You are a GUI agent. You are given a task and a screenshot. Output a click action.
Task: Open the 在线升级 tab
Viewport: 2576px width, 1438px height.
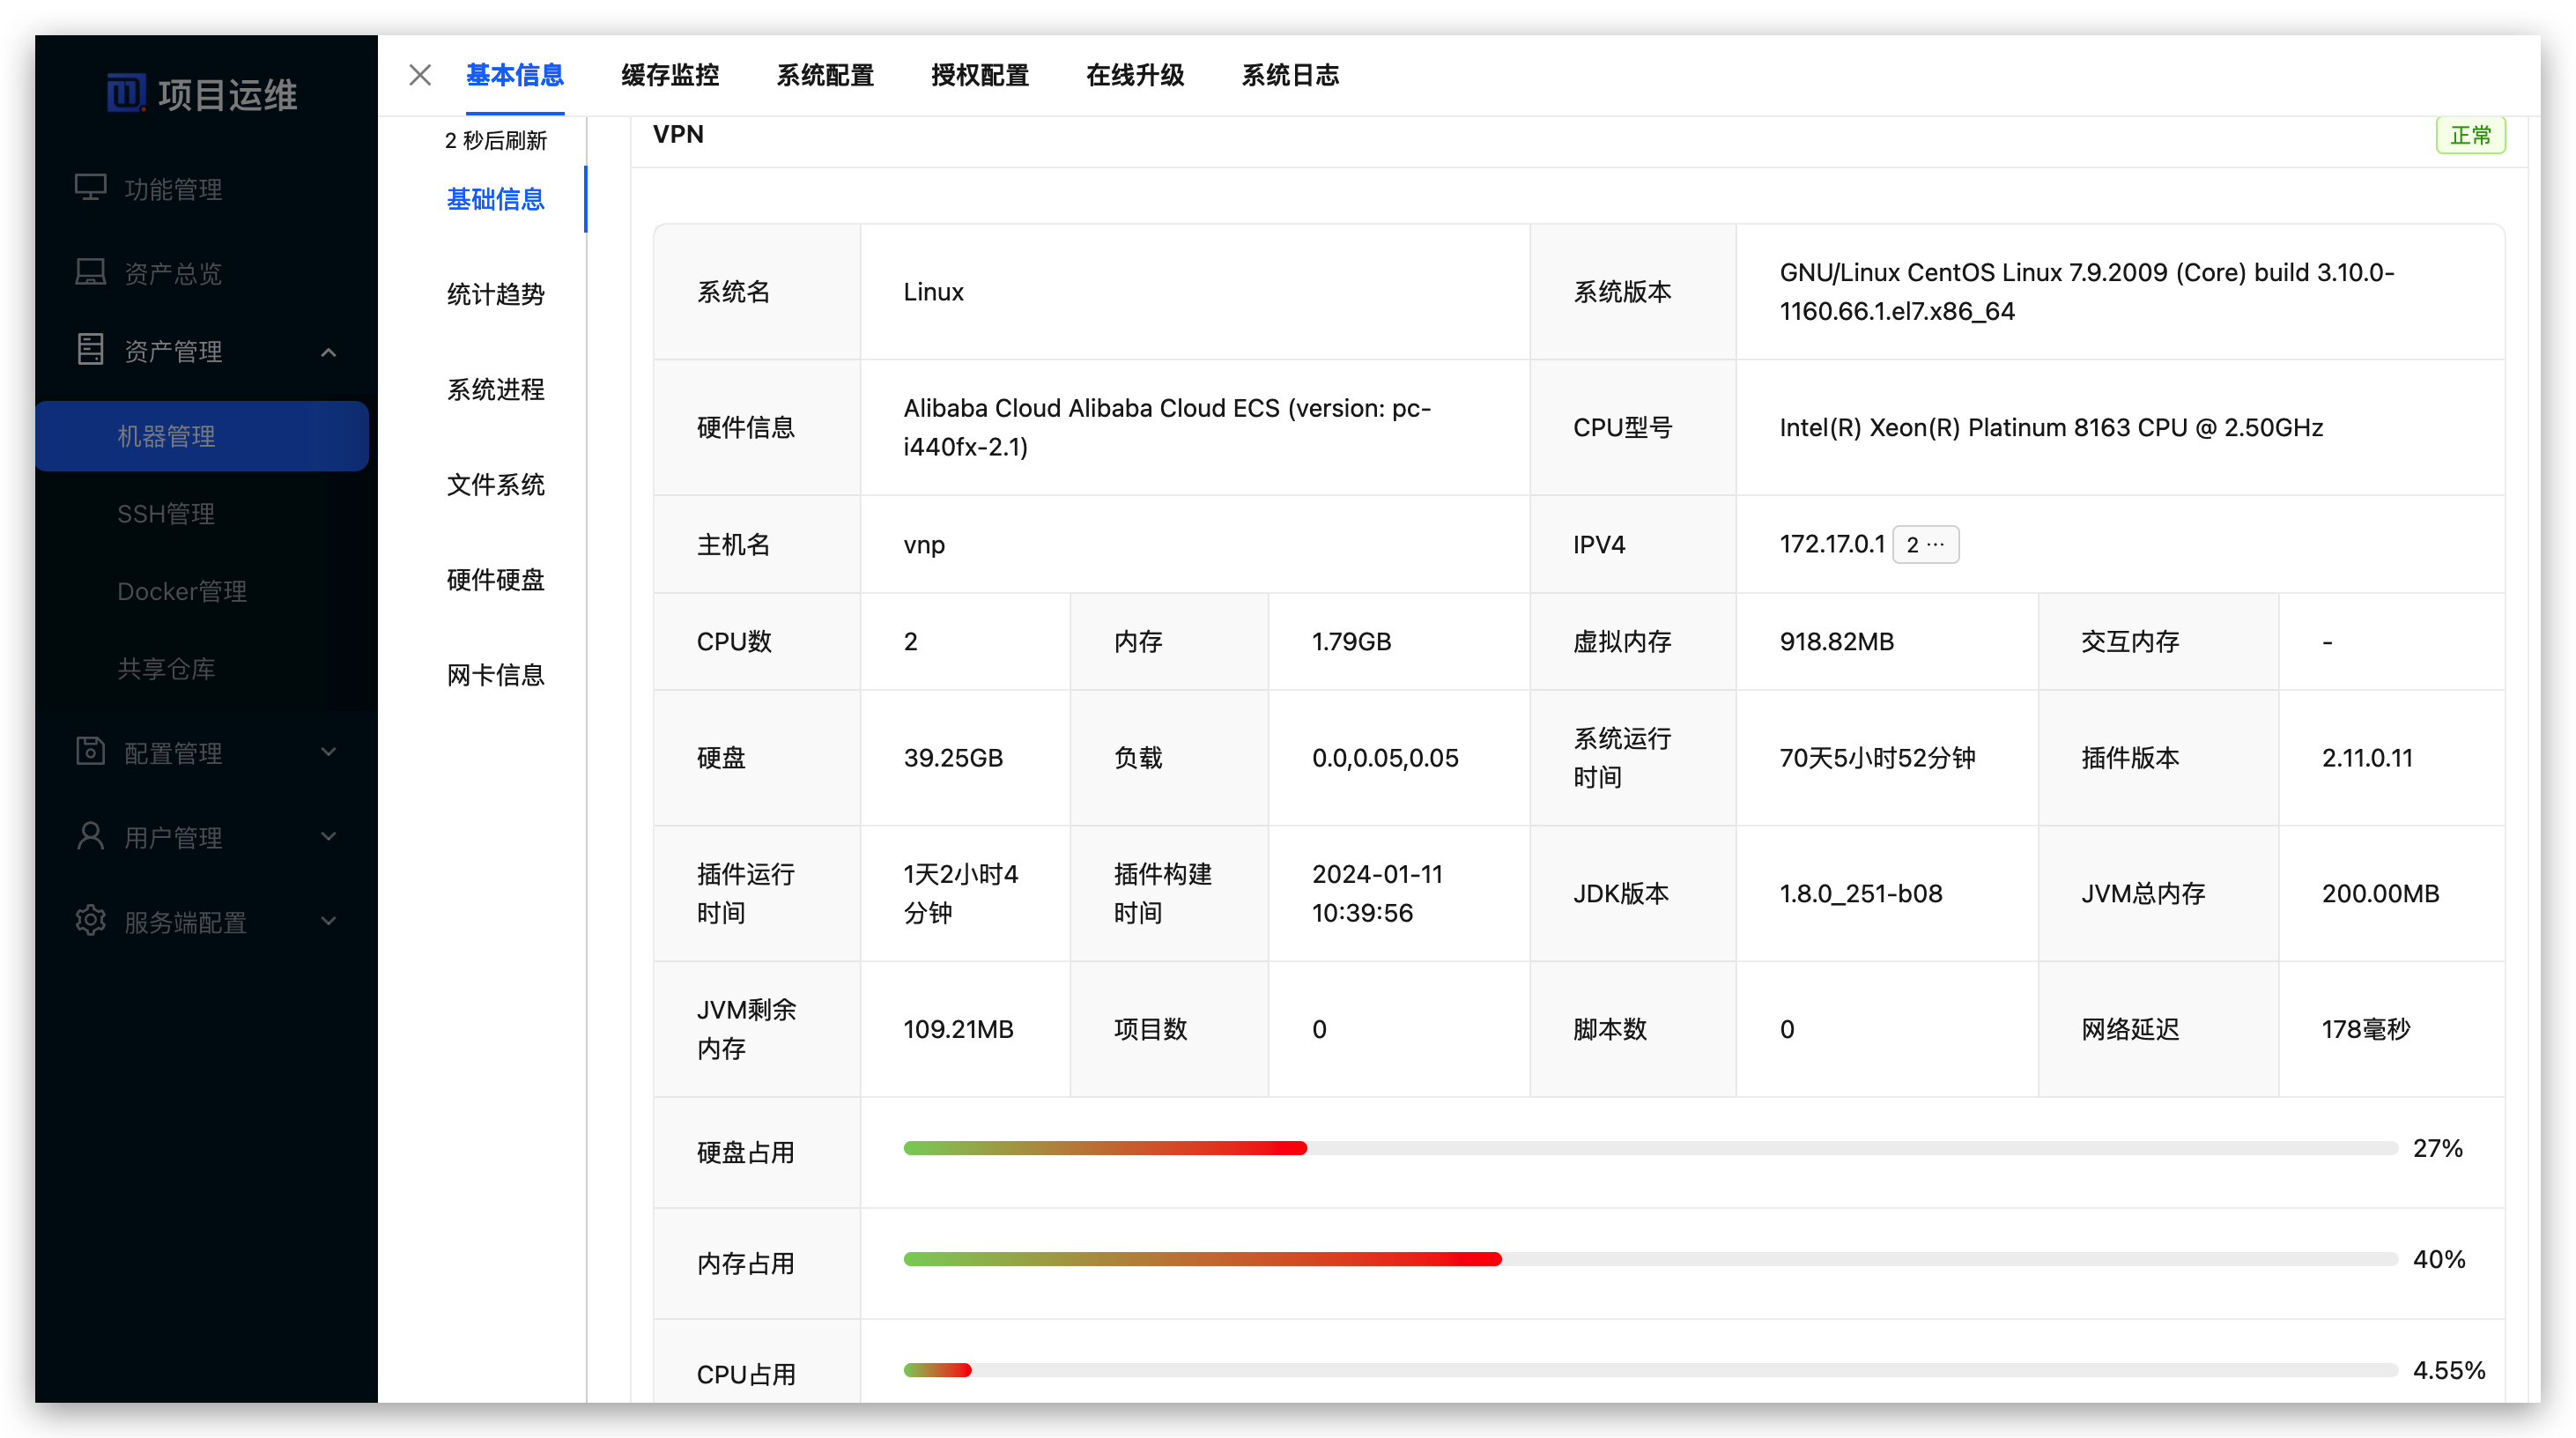click(x=1135, y=75)
